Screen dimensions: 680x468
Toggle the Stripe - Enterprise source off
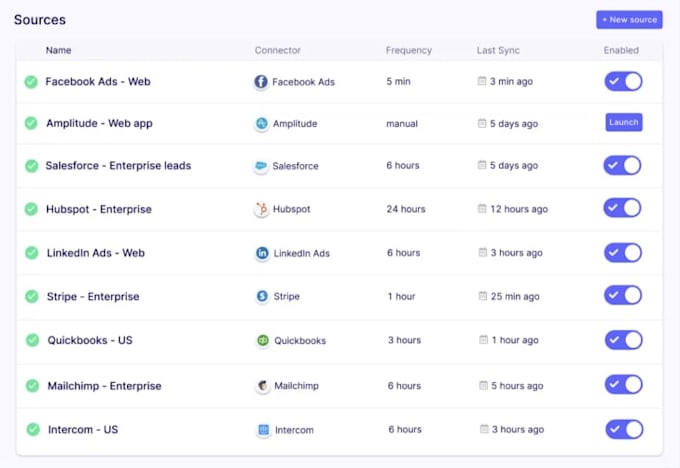coord(623,295)
